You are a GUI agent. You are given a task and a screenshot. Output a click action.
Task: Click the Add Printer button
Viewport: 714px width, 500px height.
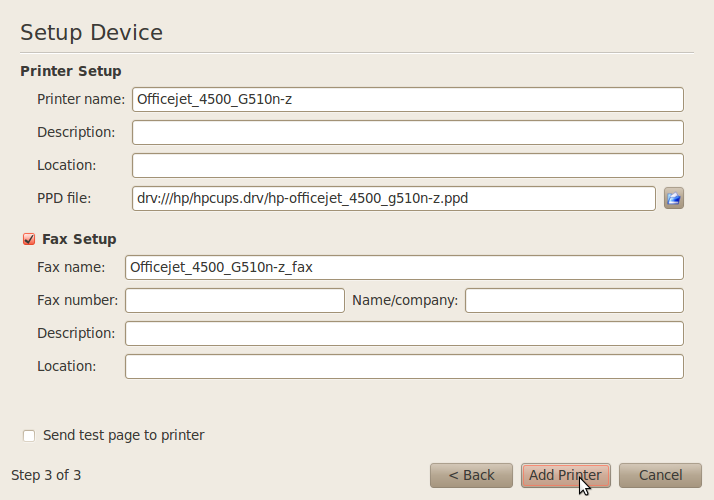tap(565, 475)
